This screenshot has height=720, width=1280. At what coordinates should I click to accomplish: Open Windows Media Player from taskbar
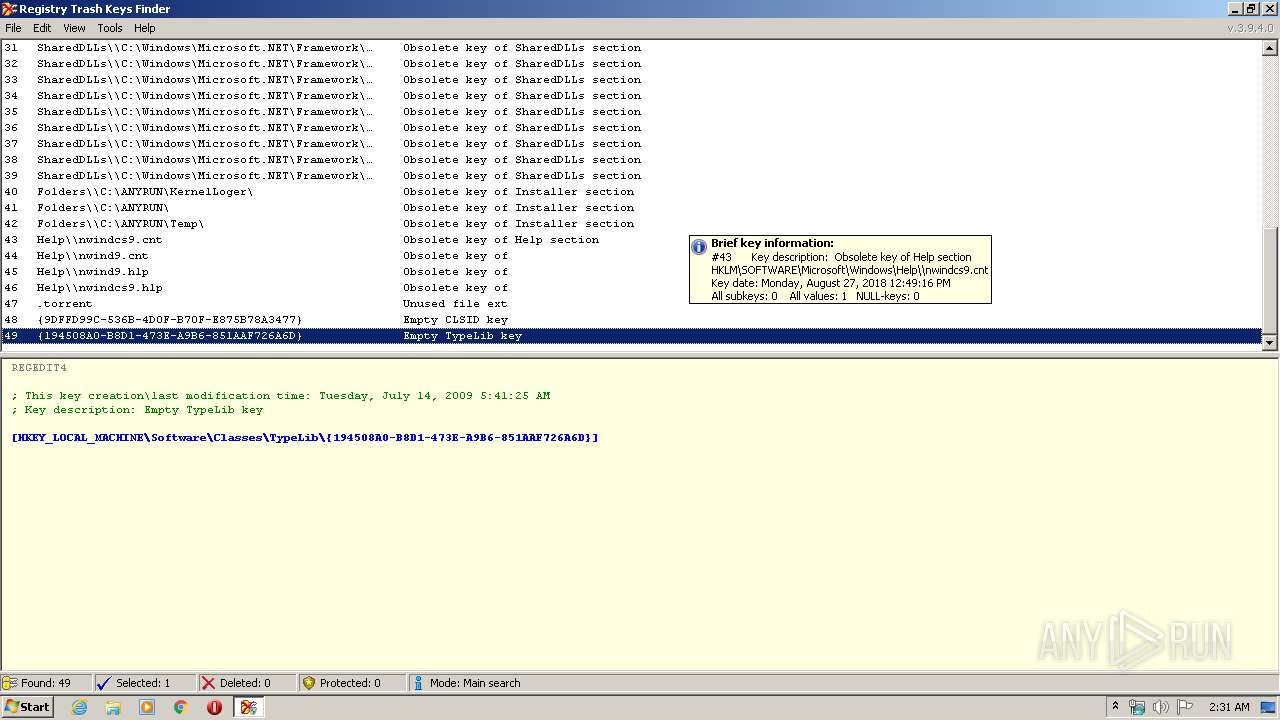147,707
